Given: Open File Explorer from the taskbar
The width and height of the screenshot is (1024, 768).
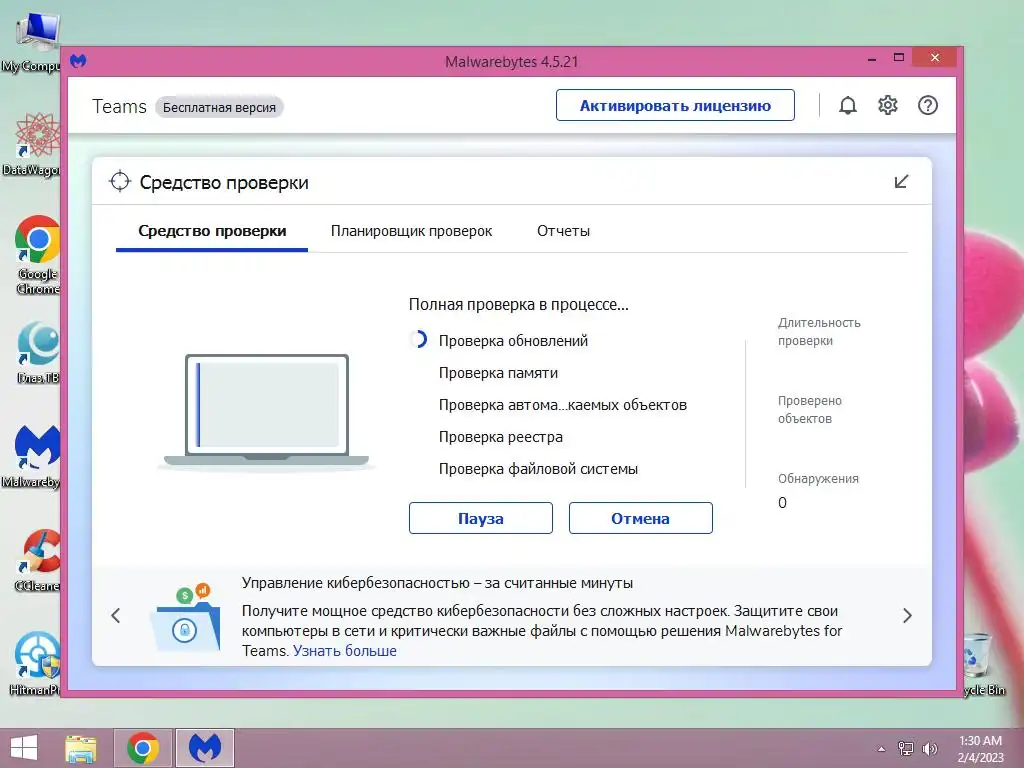Looking at the screenshot, I should pos(81,748).
